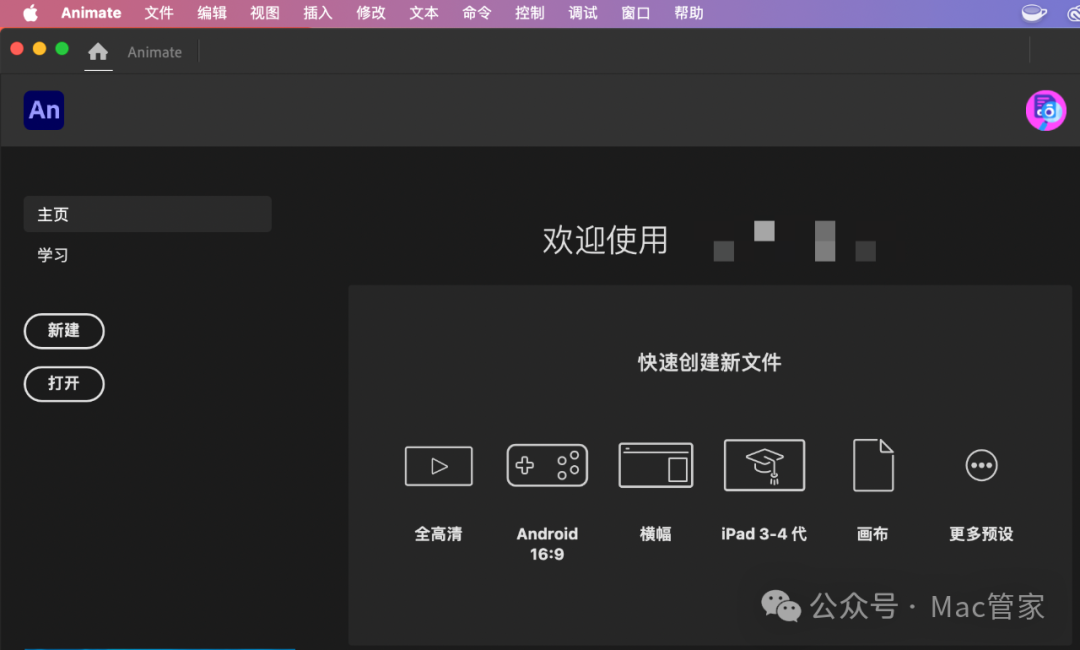1080x650 pixels.
Task: Click the 欢迎使用 welcome text
Action: (605, 240)
